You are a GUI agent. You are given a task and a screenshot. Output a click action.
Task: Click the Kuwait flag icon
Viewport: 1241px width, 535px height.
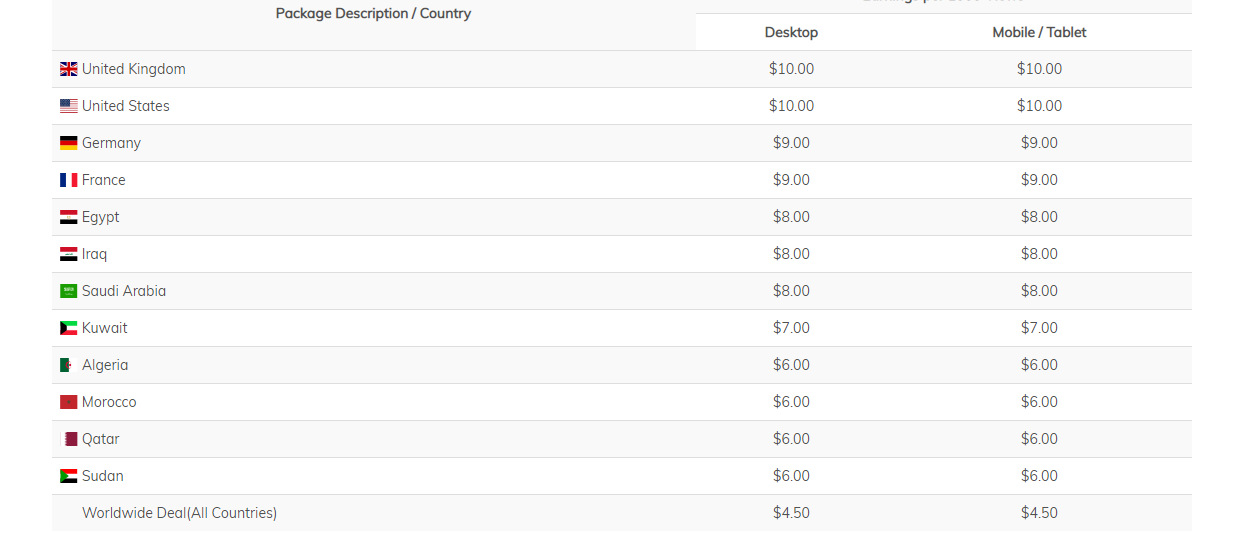coord(68,328)
